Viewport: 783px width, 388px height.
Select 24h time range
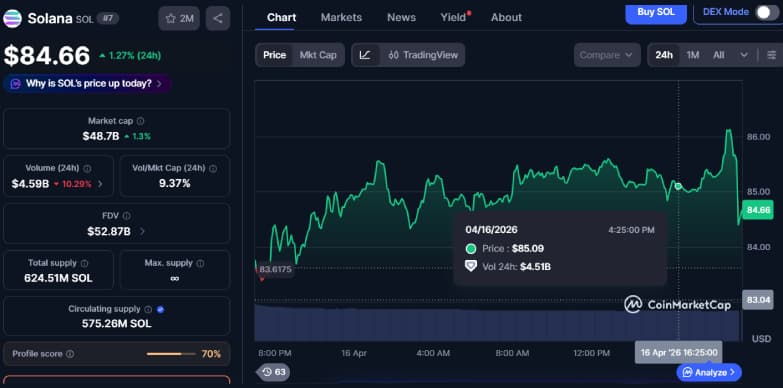pos(664,55)
